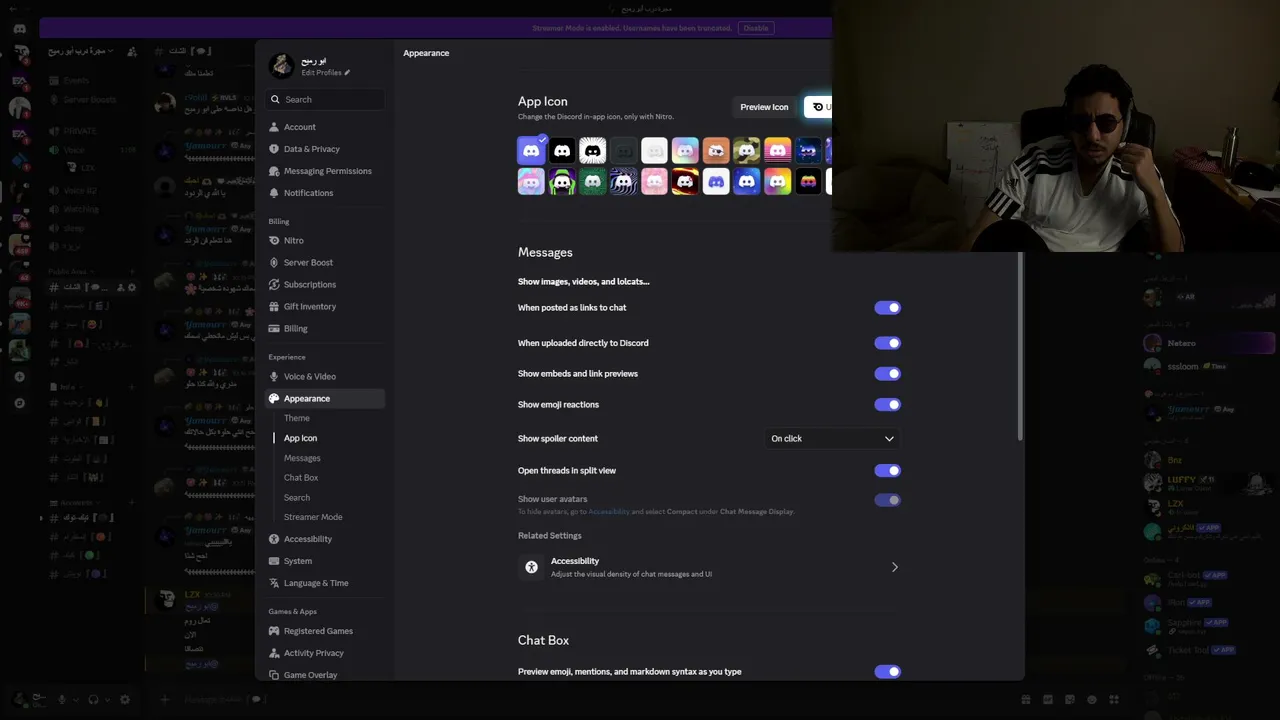Go to Server Boost settings
1280x720 pixels.
(325, 263)
